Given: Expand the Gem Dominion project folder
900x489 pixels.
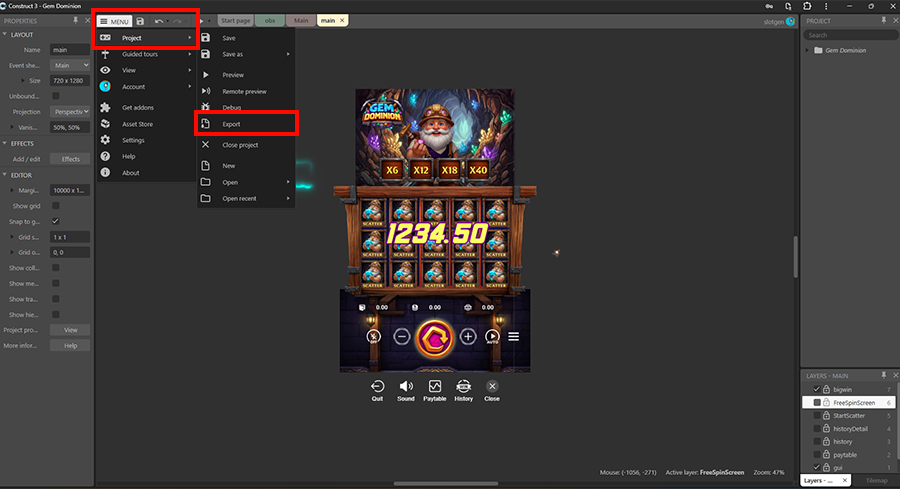Looking at the screenshot, I should [x=808, y=50].
